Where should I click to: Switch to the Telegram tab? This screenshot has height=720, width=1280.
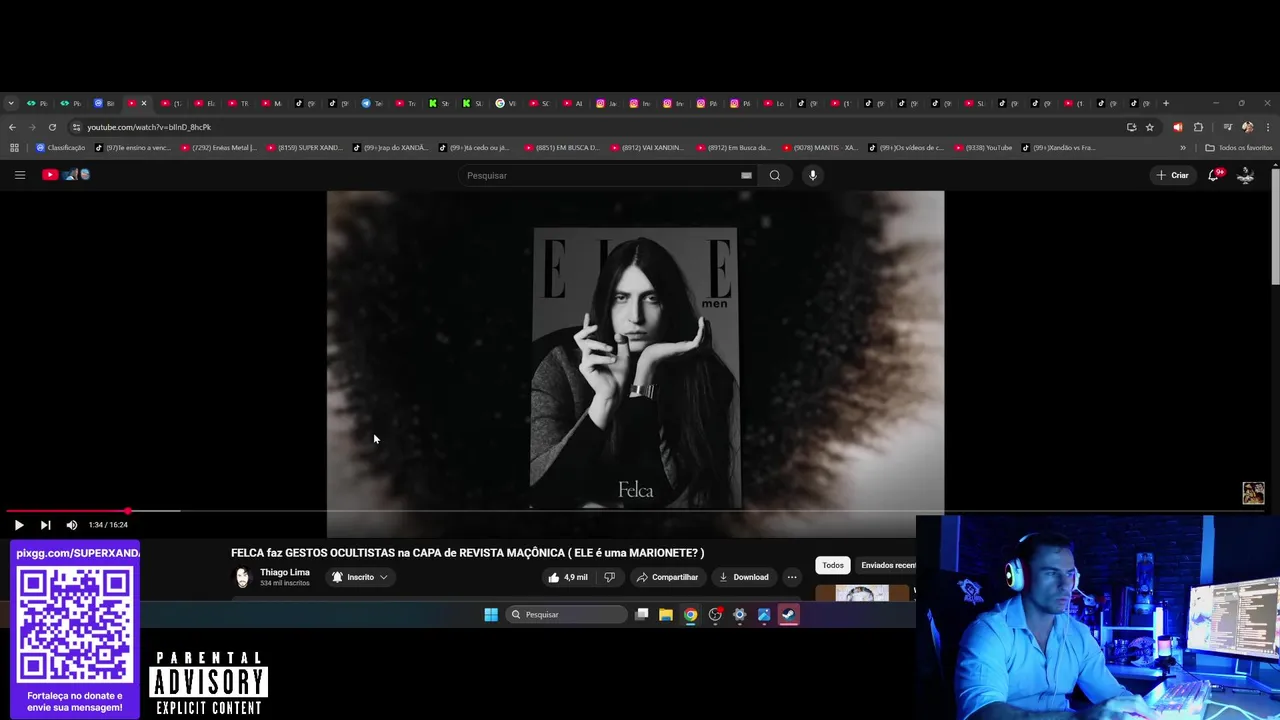pos(372,103)
